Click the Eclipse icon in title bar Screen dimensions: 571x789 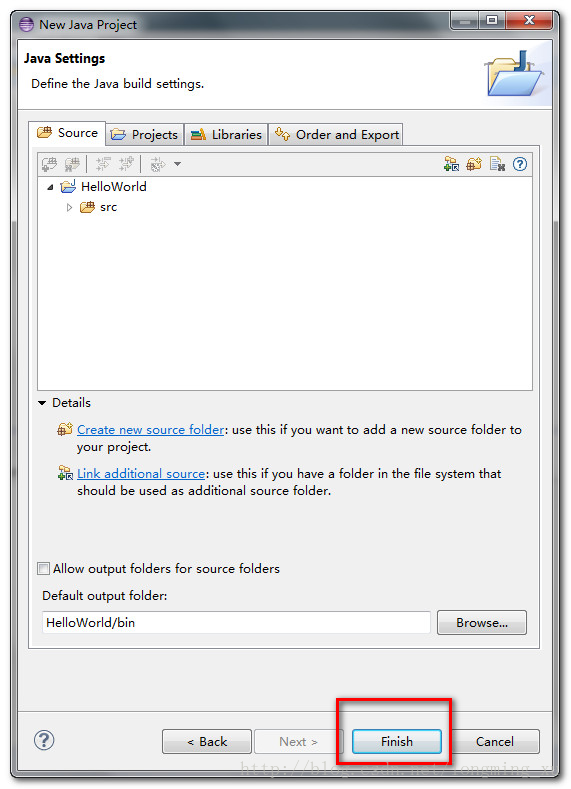pos(26,24)
